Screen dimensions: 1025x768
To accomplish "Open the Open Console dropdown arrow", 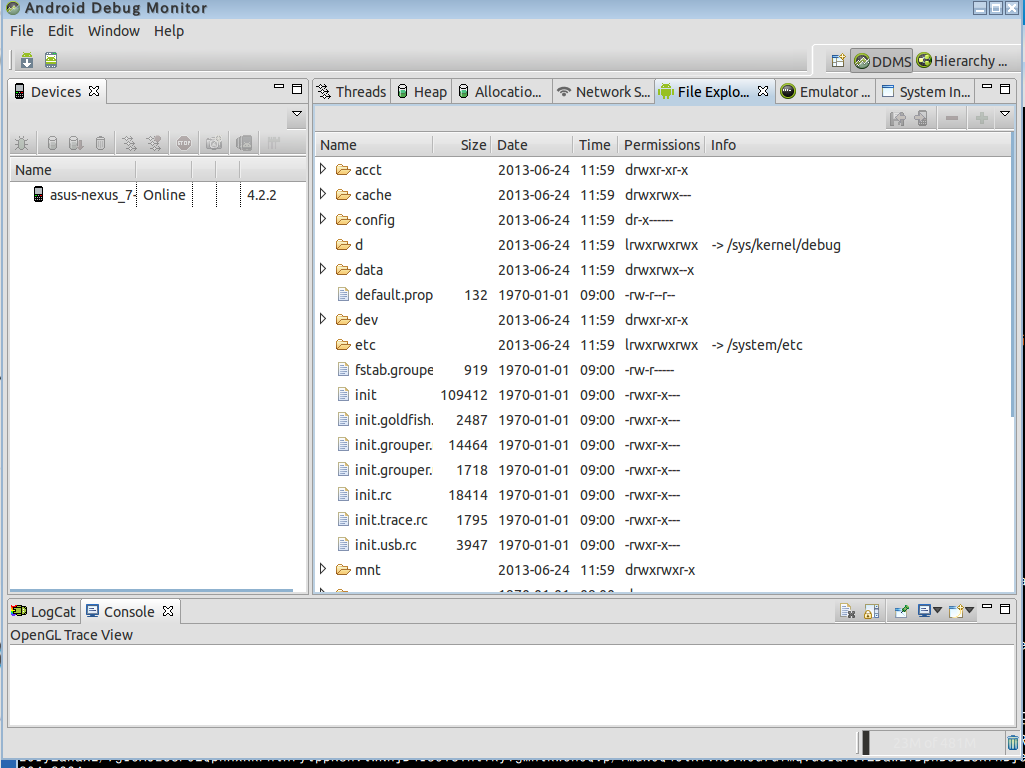I will click(x=969, y=610).
